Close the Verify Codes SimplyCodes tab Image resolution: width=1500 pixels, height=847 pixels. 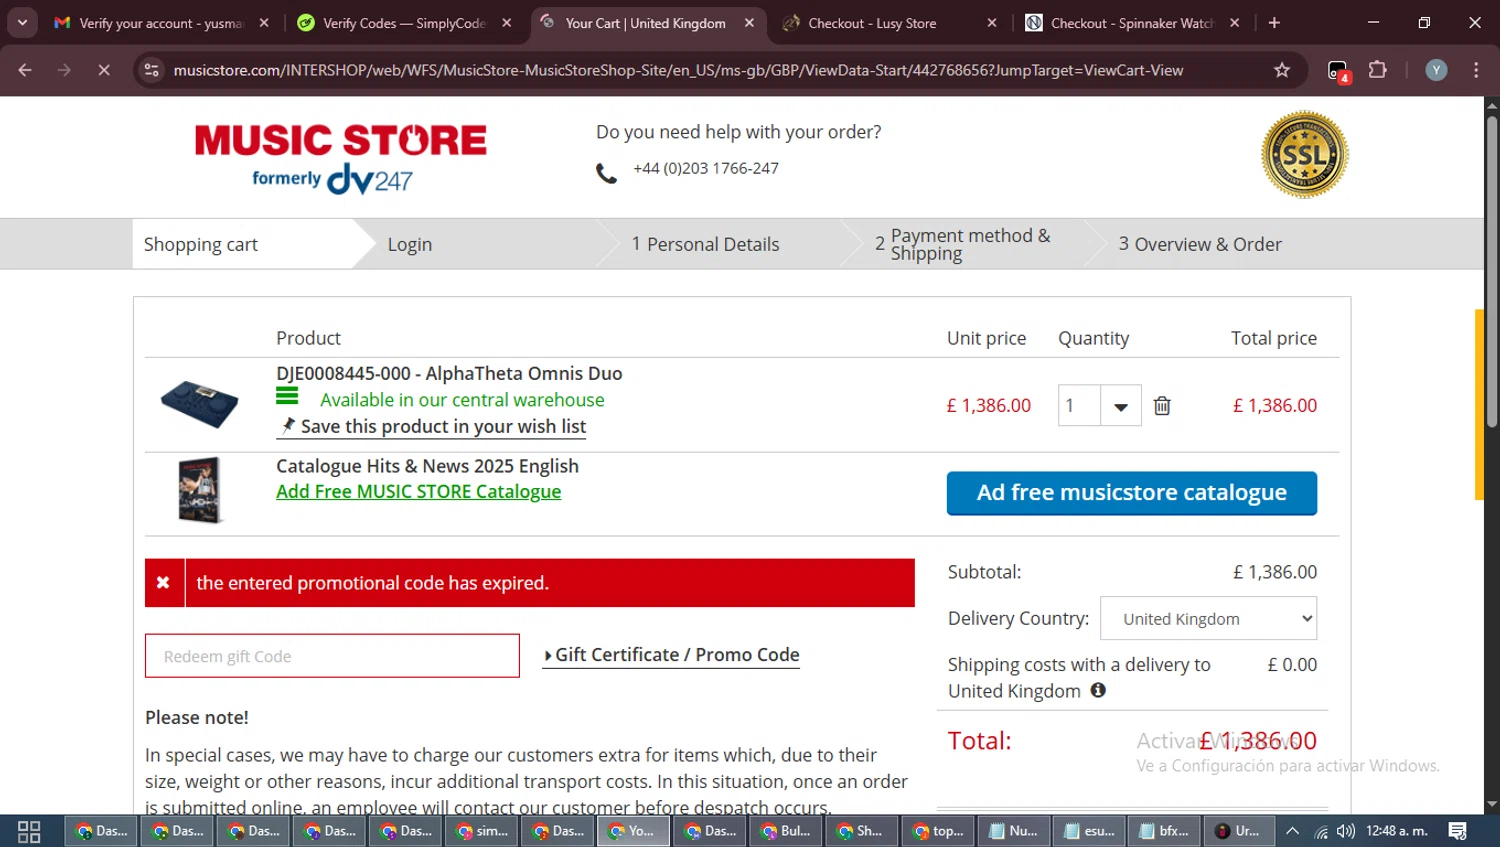[507, 23]
